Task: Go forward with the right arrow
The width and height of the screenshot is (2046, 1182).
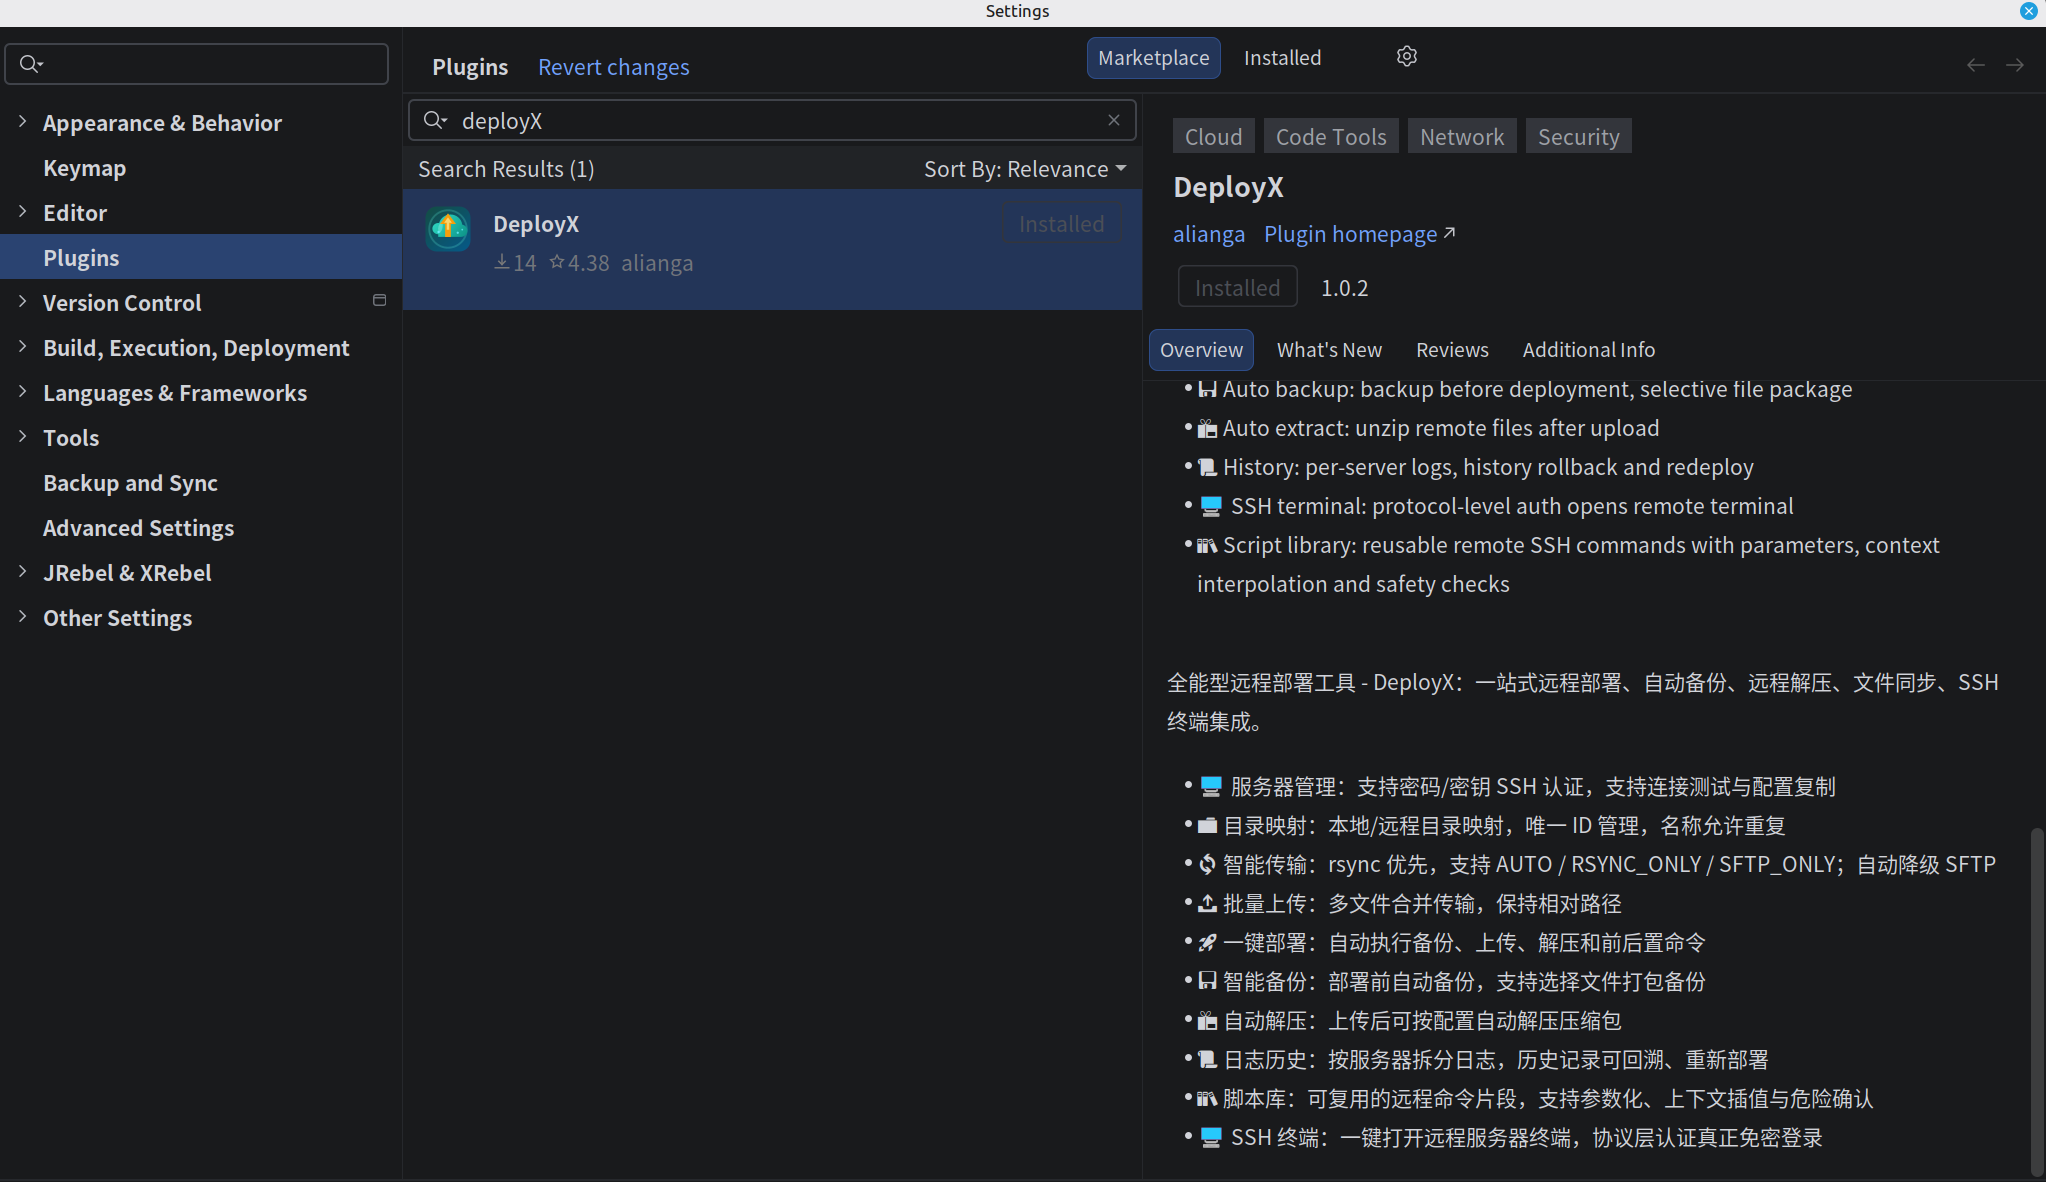Action: 2015,65
